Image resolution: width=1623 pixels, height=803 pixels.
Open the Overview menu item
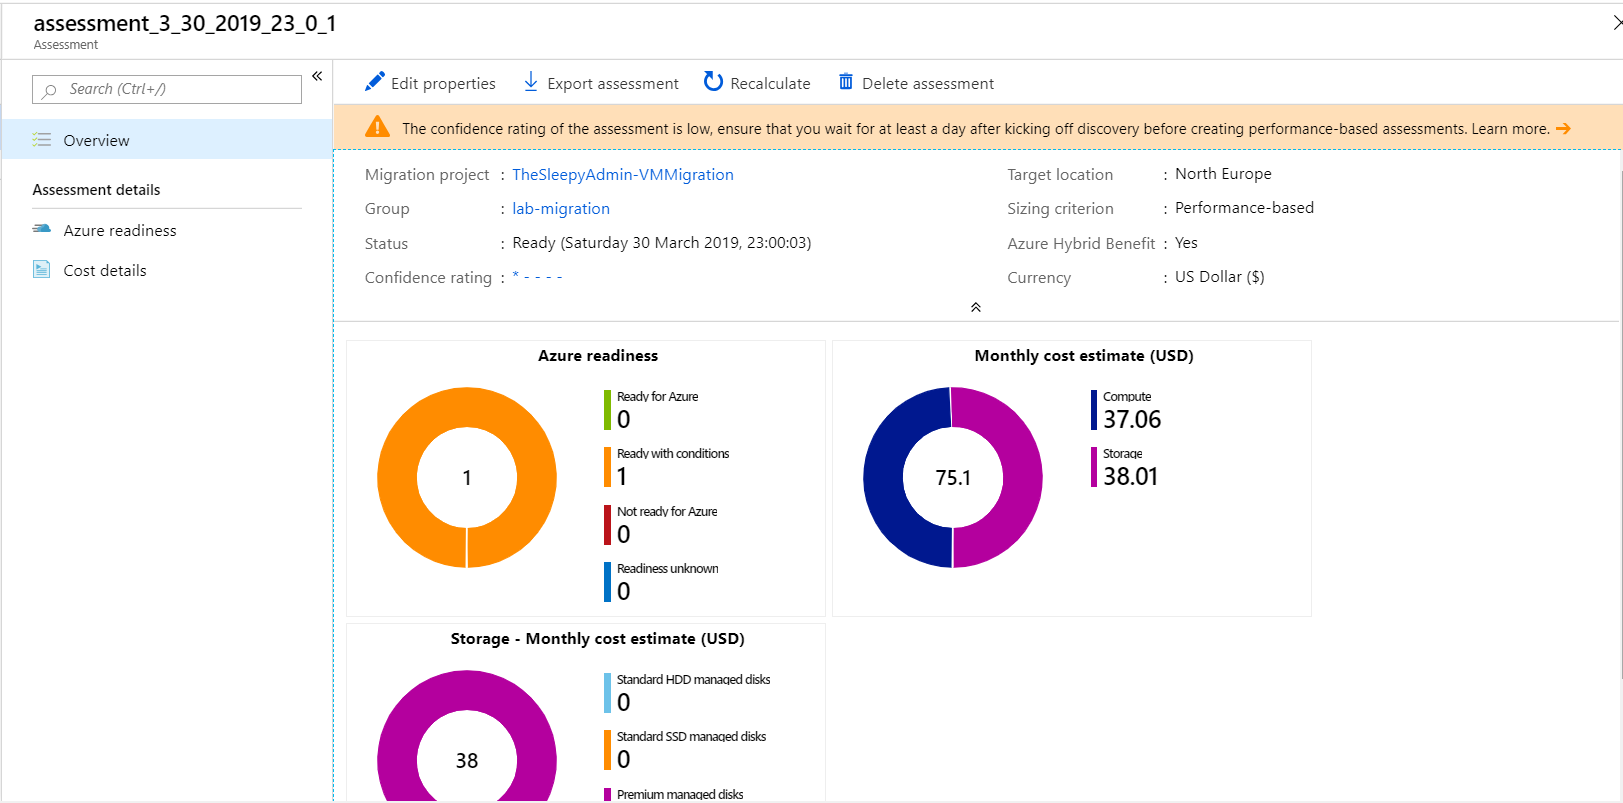(96, 140)
